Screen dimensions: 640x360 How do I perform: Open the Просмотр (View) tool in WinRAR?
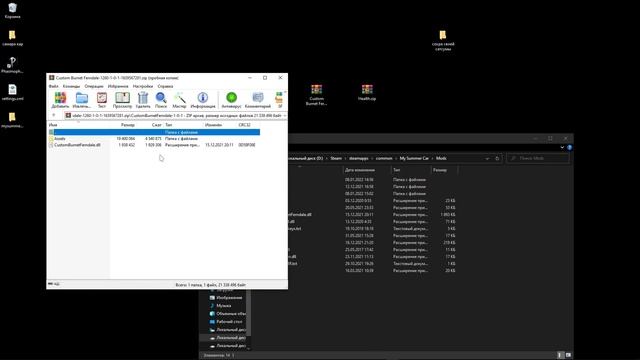pyautogui.click(x=122, y=100)
